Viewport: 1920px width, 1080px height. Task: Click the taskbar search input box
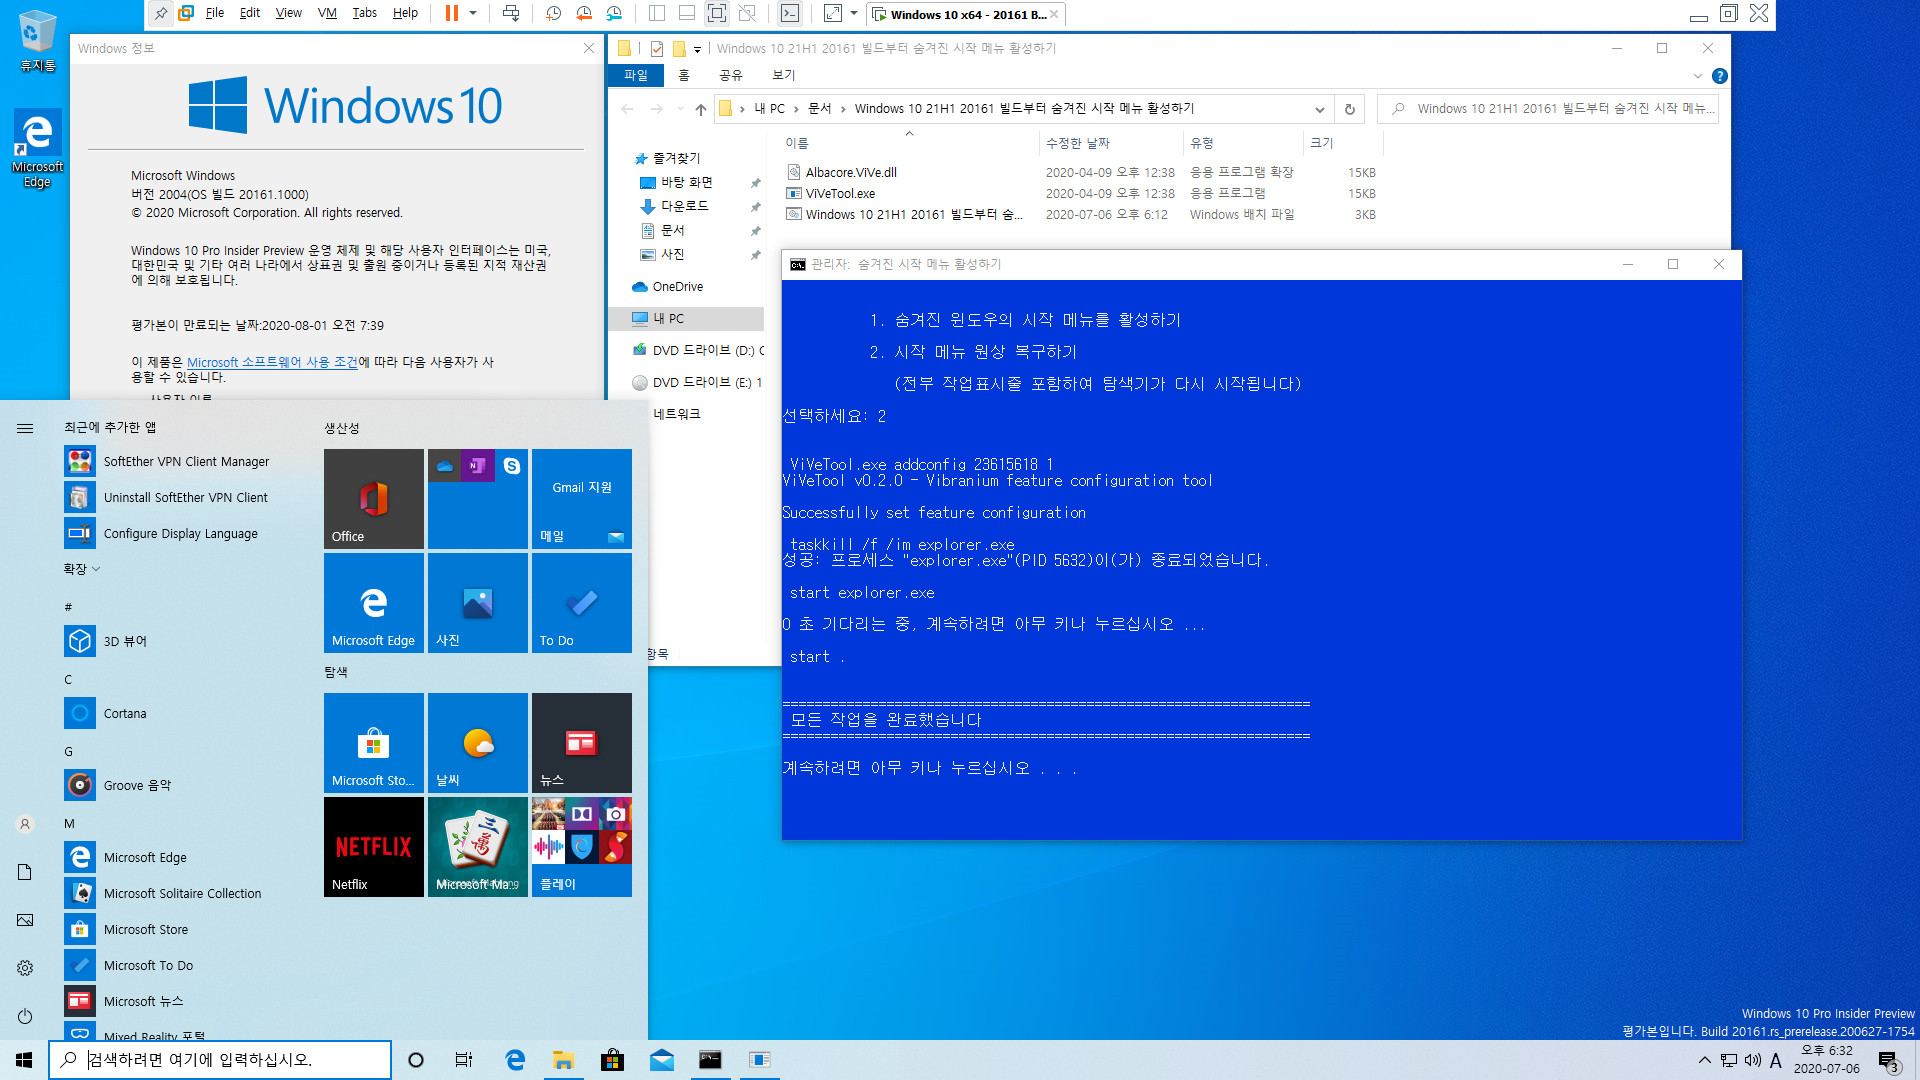pyautogui.click(x=220, y=1060)
